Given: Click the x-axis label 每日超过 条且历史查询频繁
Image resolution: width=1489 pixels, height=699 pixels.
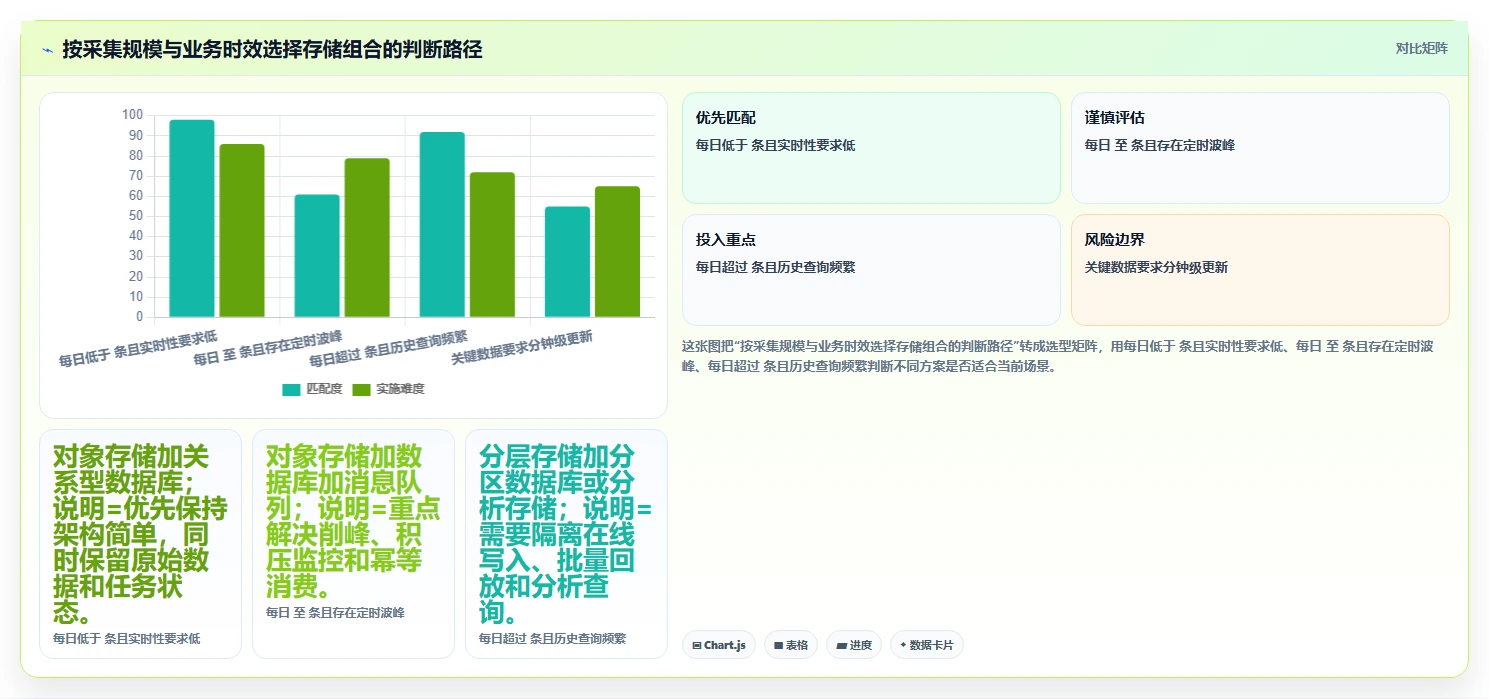Looking at the screenshot, I should (388, 348).
